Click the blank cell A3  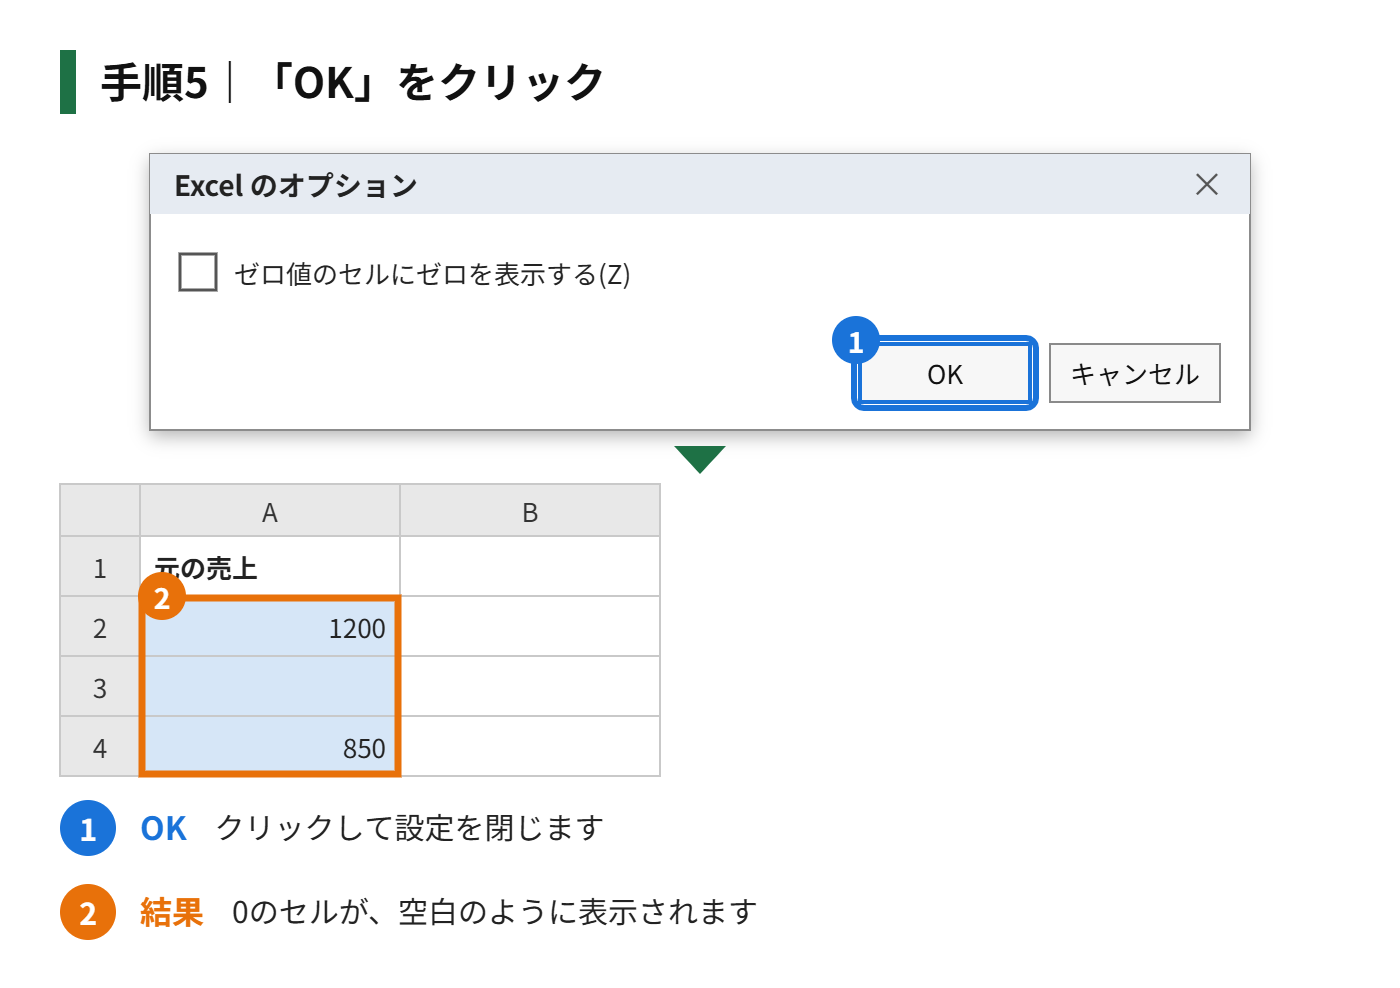click(270, 687)
